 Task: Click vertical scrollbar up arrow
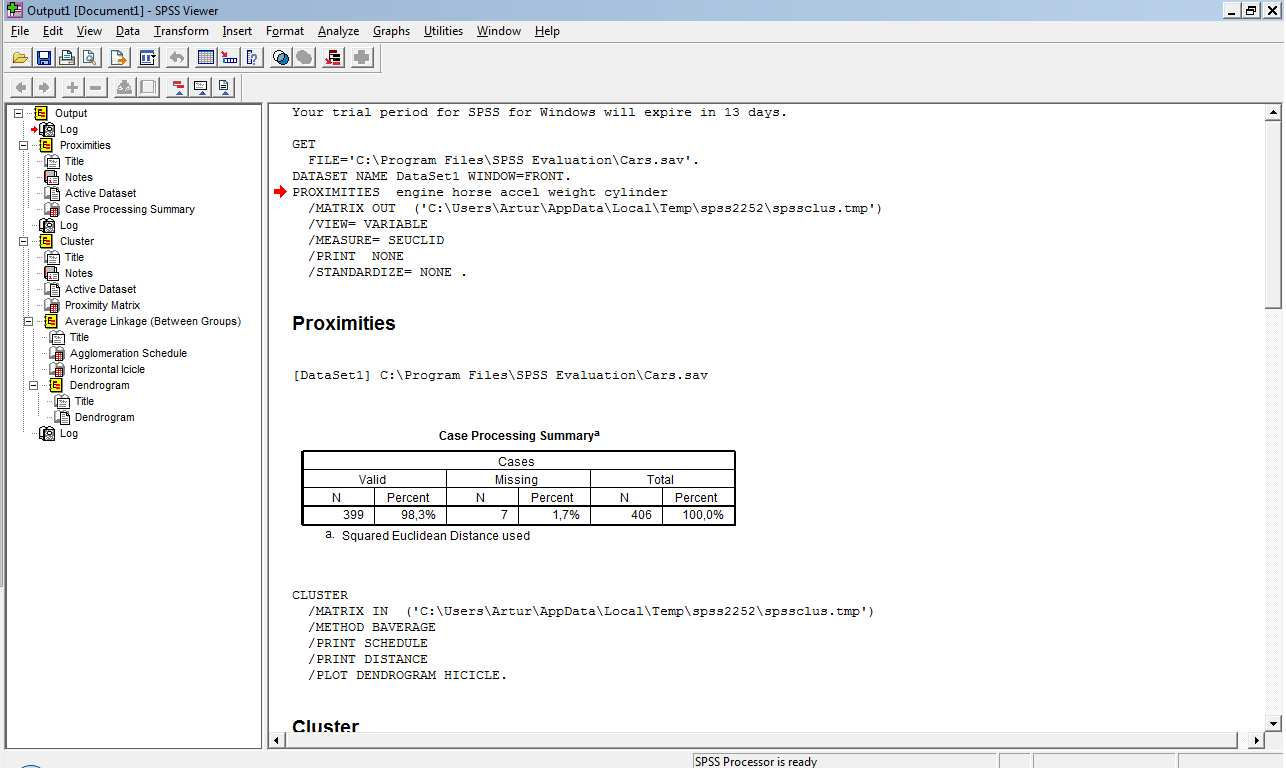click(x=1274, y=113)
